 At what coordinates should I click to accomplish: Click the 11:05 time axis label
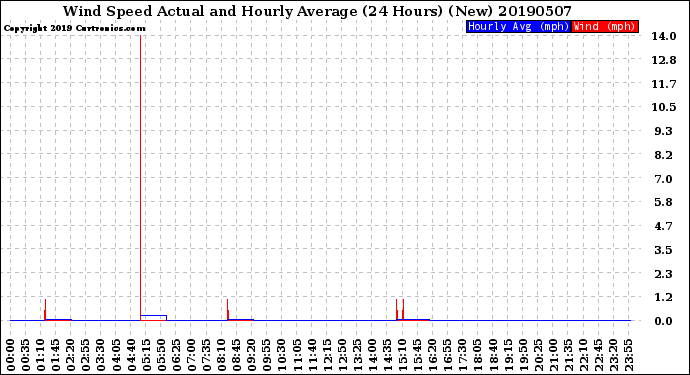click(x=297, y=355)
